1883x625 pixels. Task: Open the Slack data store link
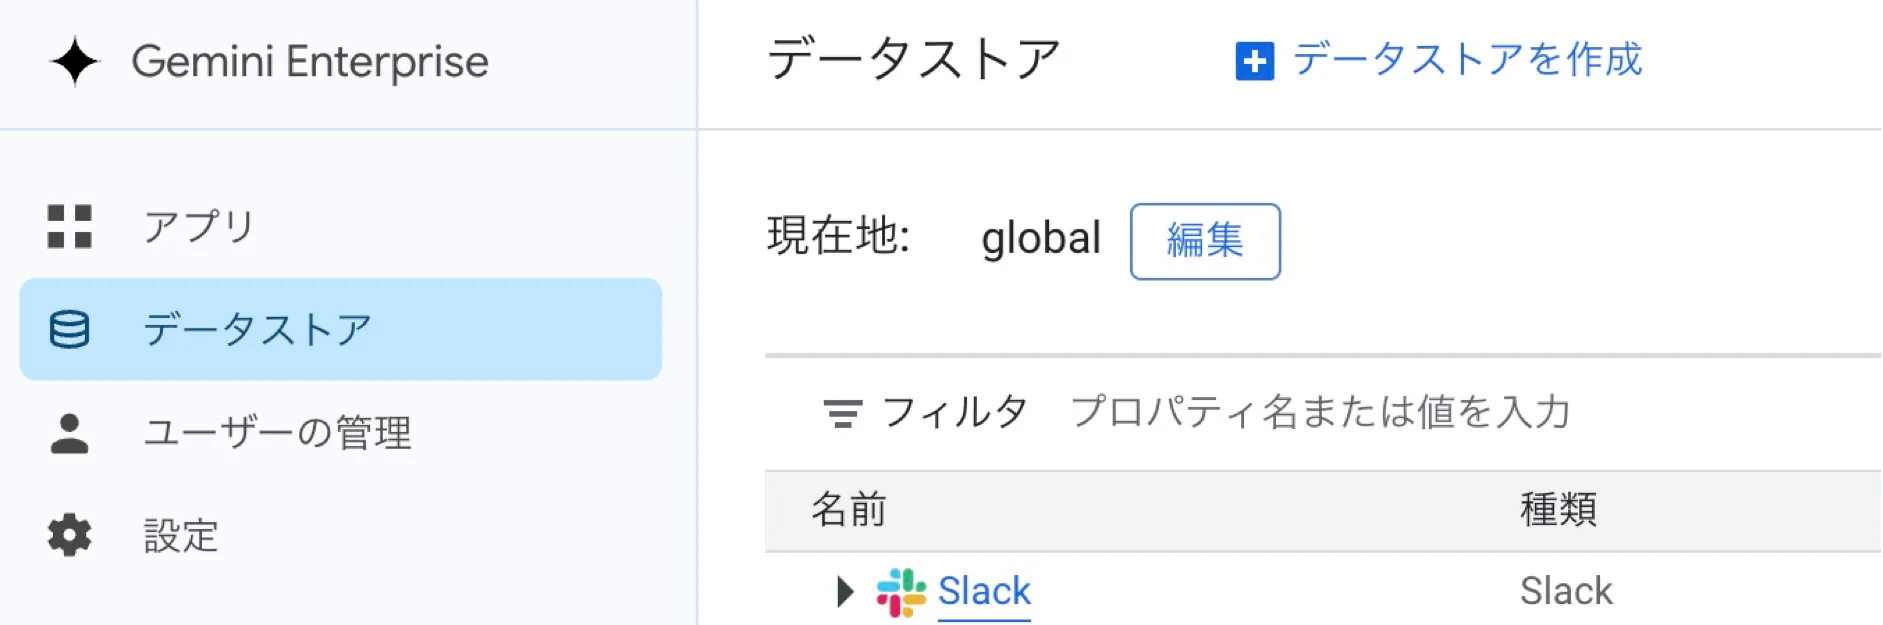[984, 590]
